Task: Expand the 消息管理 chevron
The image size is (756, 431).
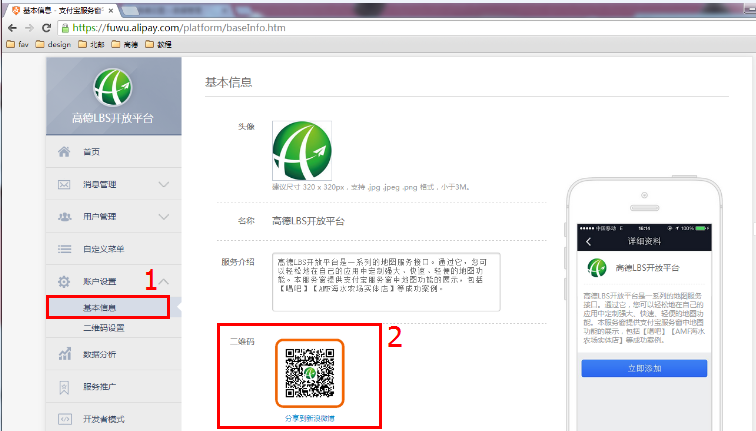Action: 164,185
